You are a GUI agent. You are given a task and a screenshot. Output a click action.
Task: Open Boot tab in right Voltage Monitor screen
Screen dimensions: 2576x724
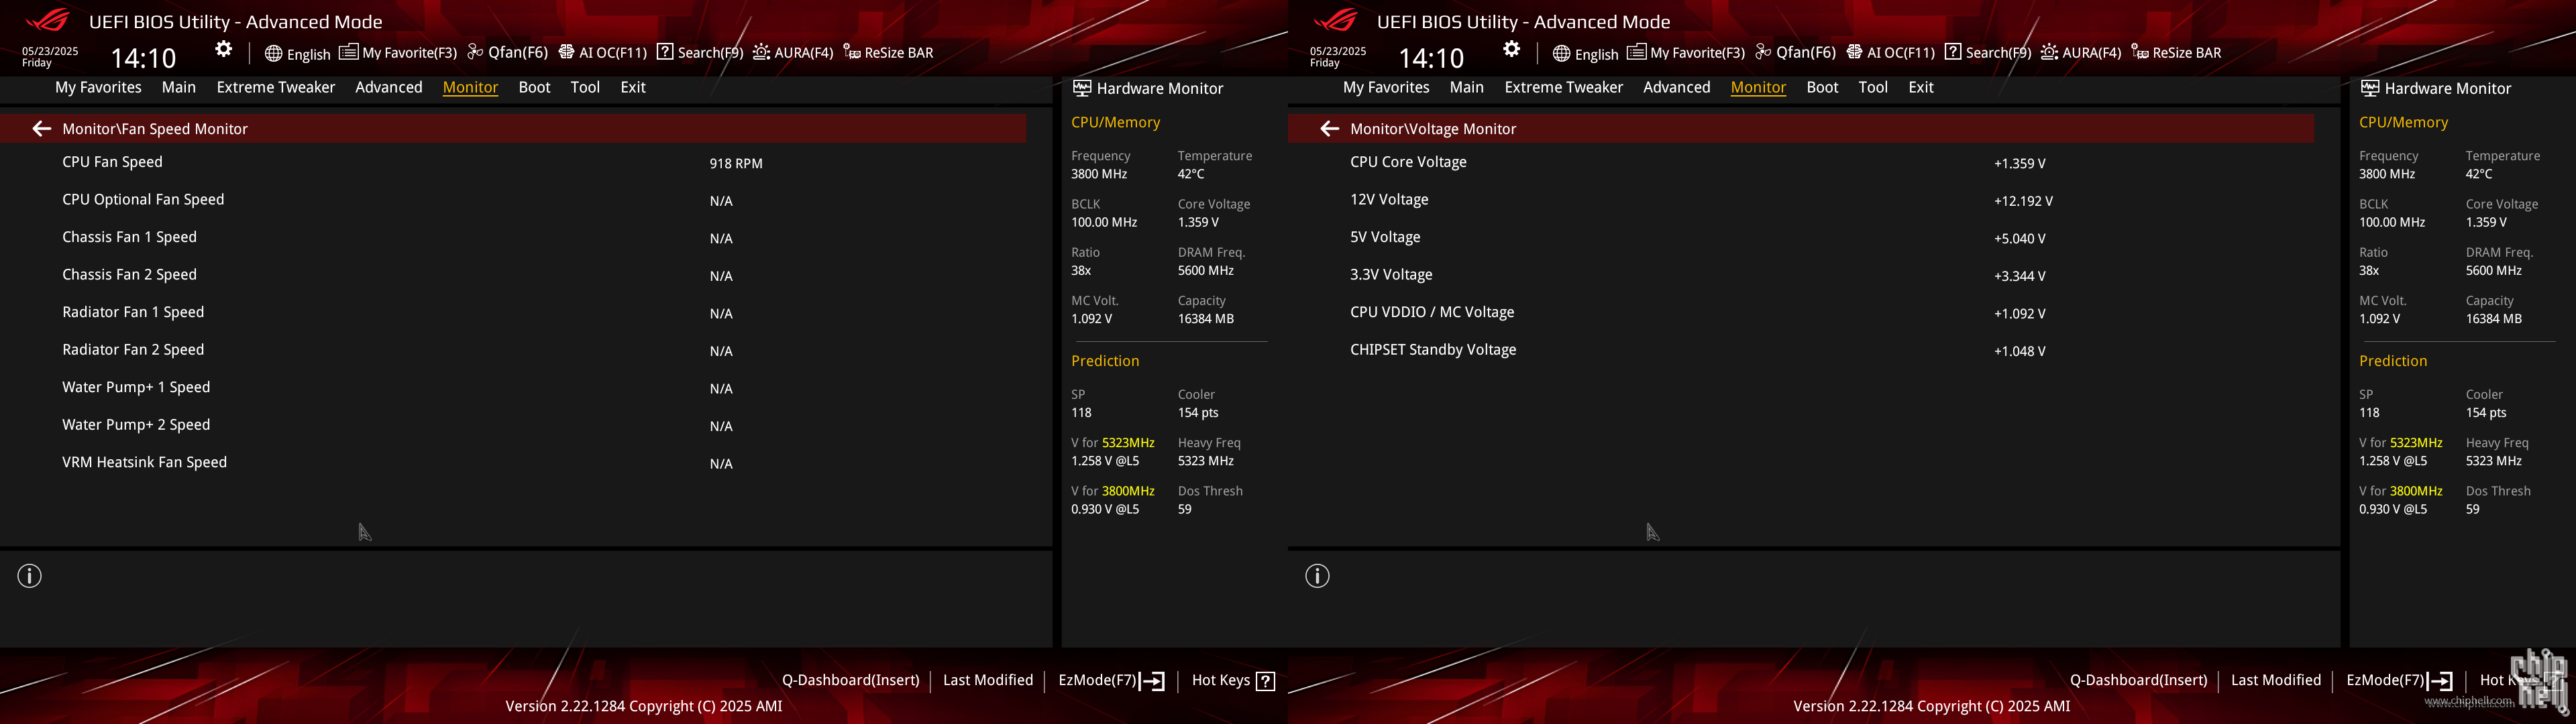1822,87
